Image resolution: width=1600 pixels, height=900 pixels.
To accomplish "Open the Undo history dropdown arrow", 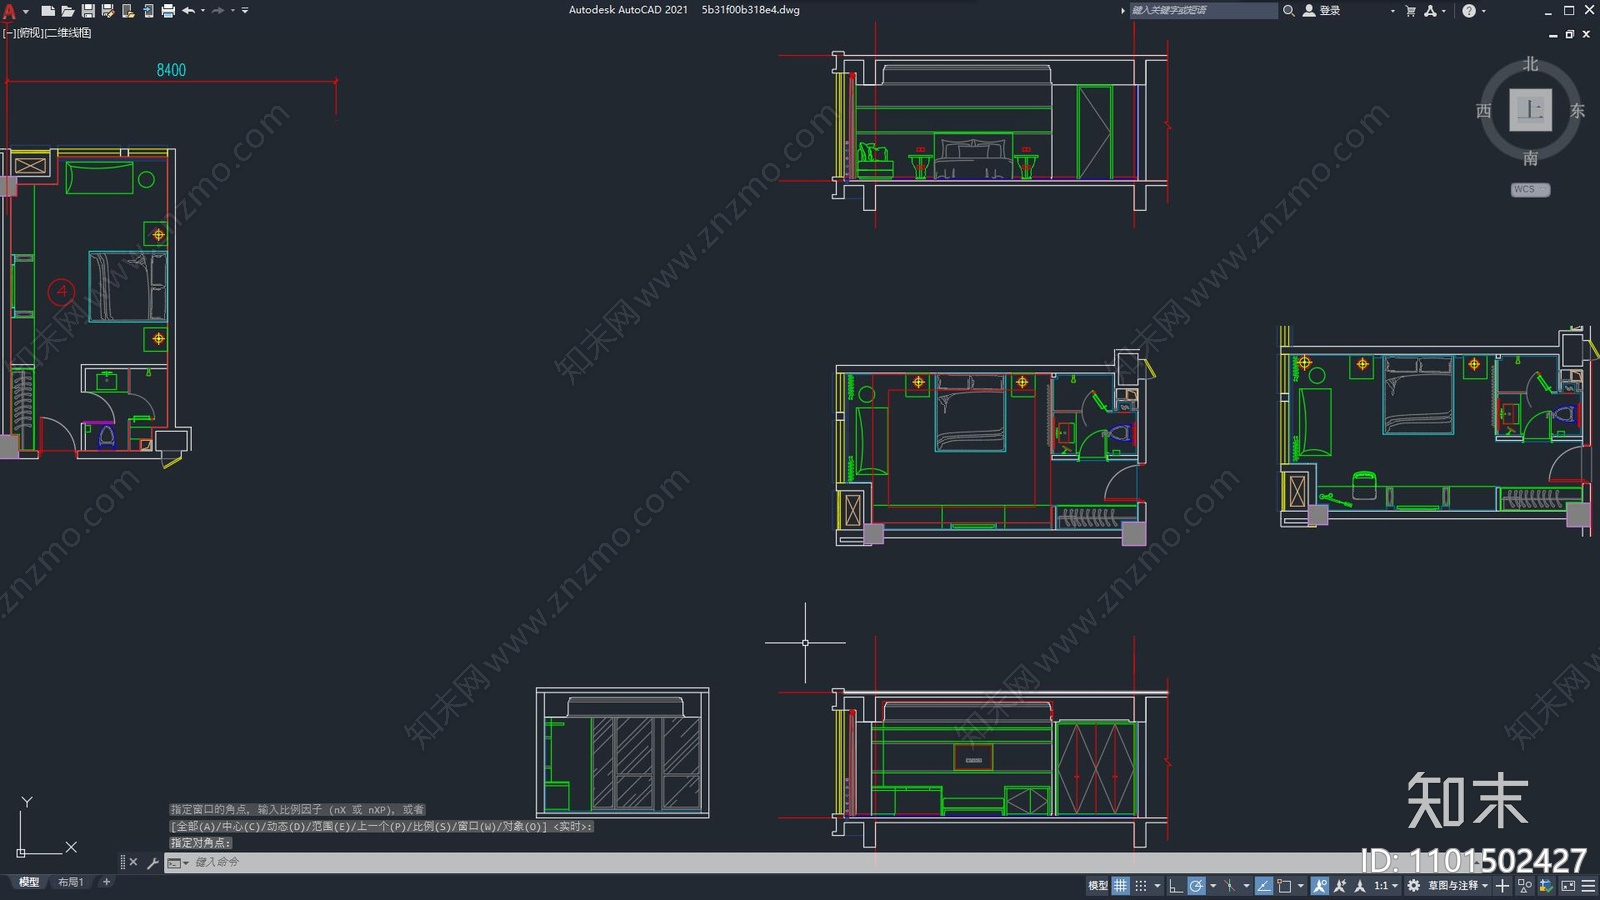I will (203, 11).
